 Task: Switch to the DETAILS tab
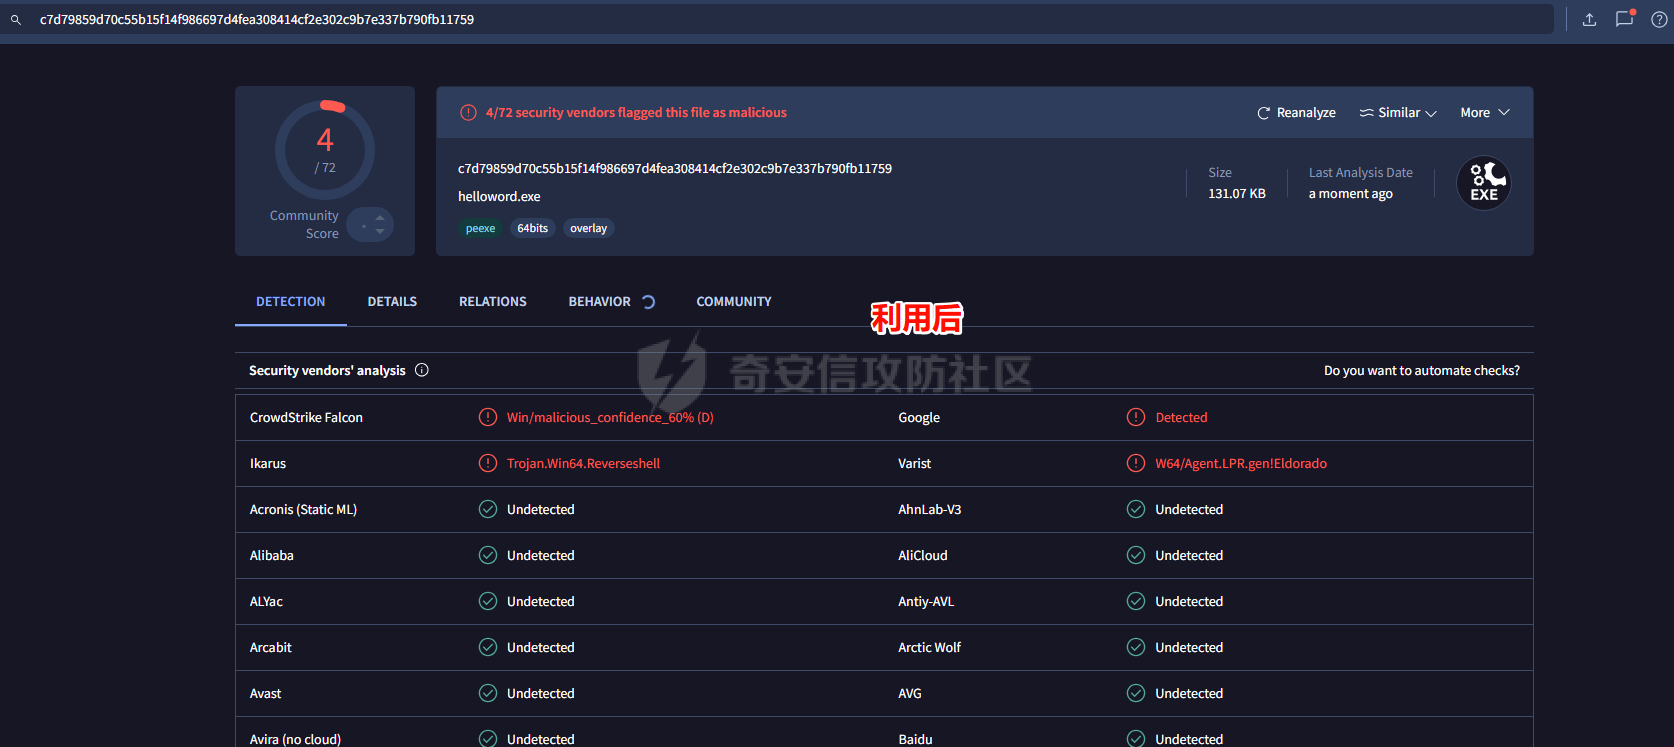tap(392, 302)
